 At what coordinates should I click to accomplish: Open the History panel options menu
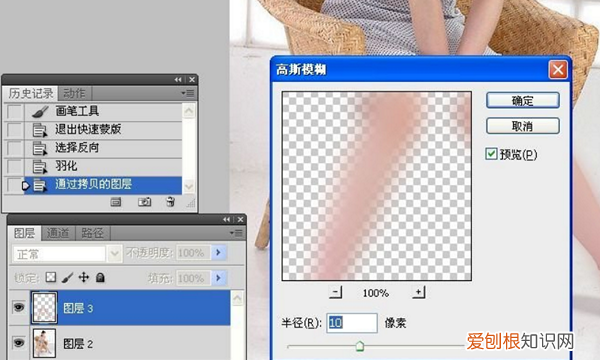coord(188,93)
